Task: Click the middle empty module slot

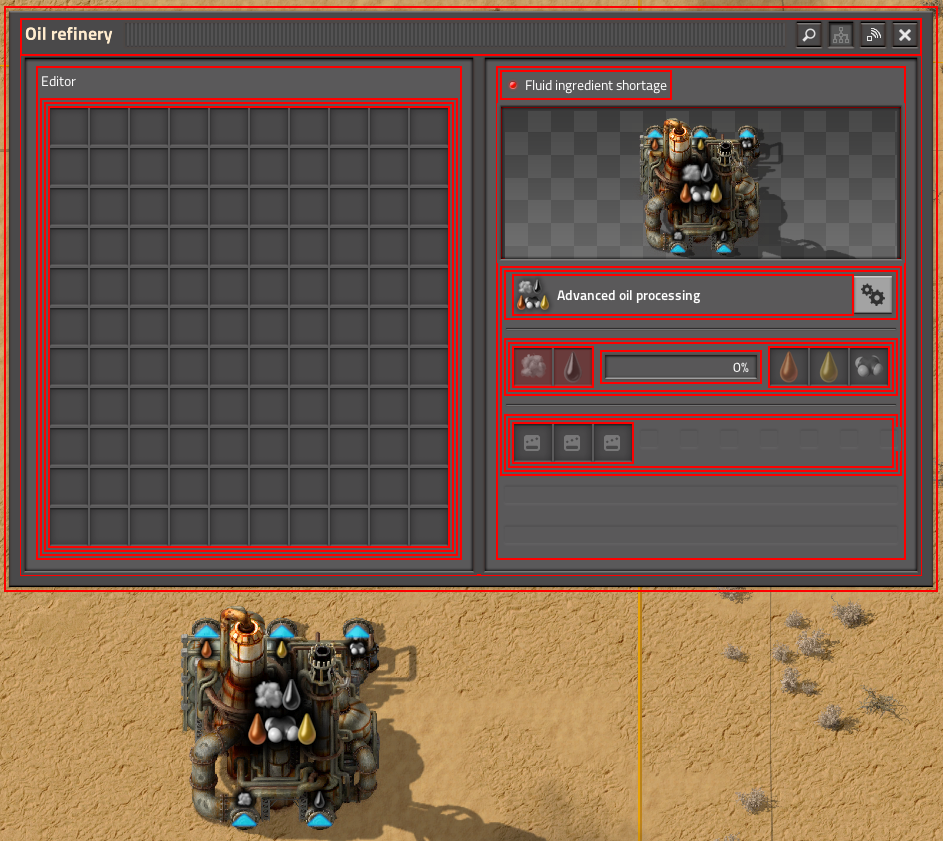Action: click(x=572, y=443)
